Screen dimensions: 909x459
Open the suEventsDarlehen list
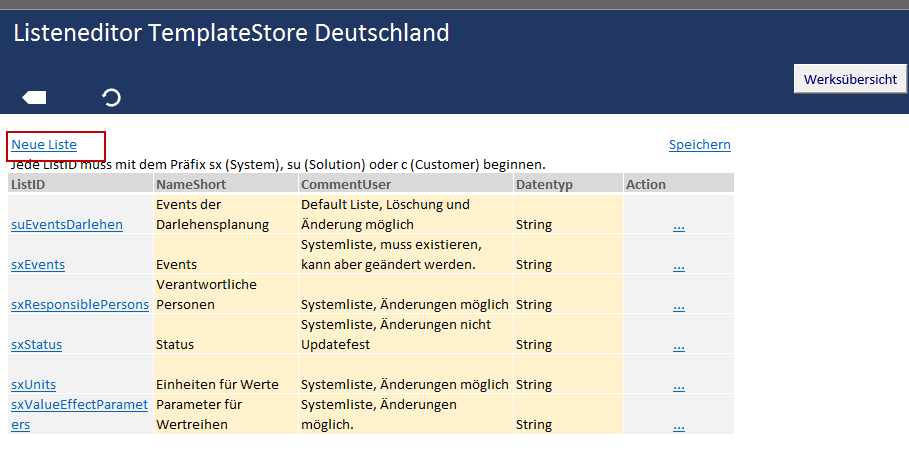click(67, 224)
